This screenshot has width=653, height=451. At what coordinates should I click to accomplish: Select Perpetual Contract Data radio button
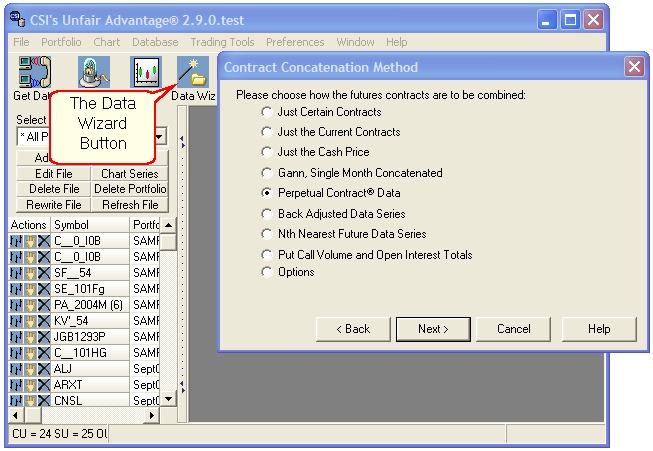point(267,192)
